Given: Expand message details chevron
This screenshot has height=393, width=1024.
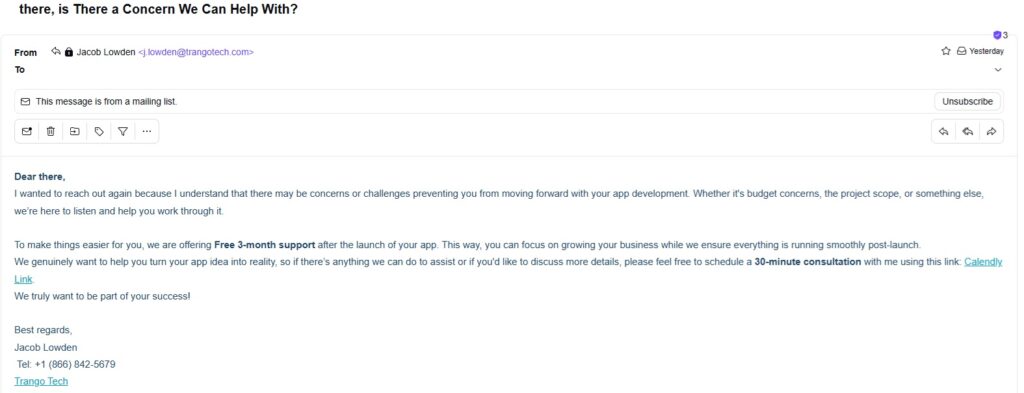Looking at the screenshot, I should 998,70.
